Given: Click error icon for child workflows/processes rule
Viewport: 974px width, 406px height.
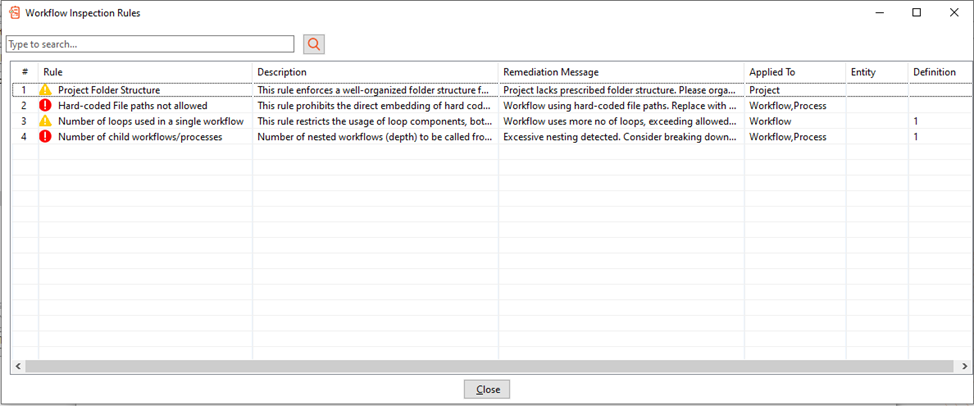Looking at the screenshot, I should [45, 137].
